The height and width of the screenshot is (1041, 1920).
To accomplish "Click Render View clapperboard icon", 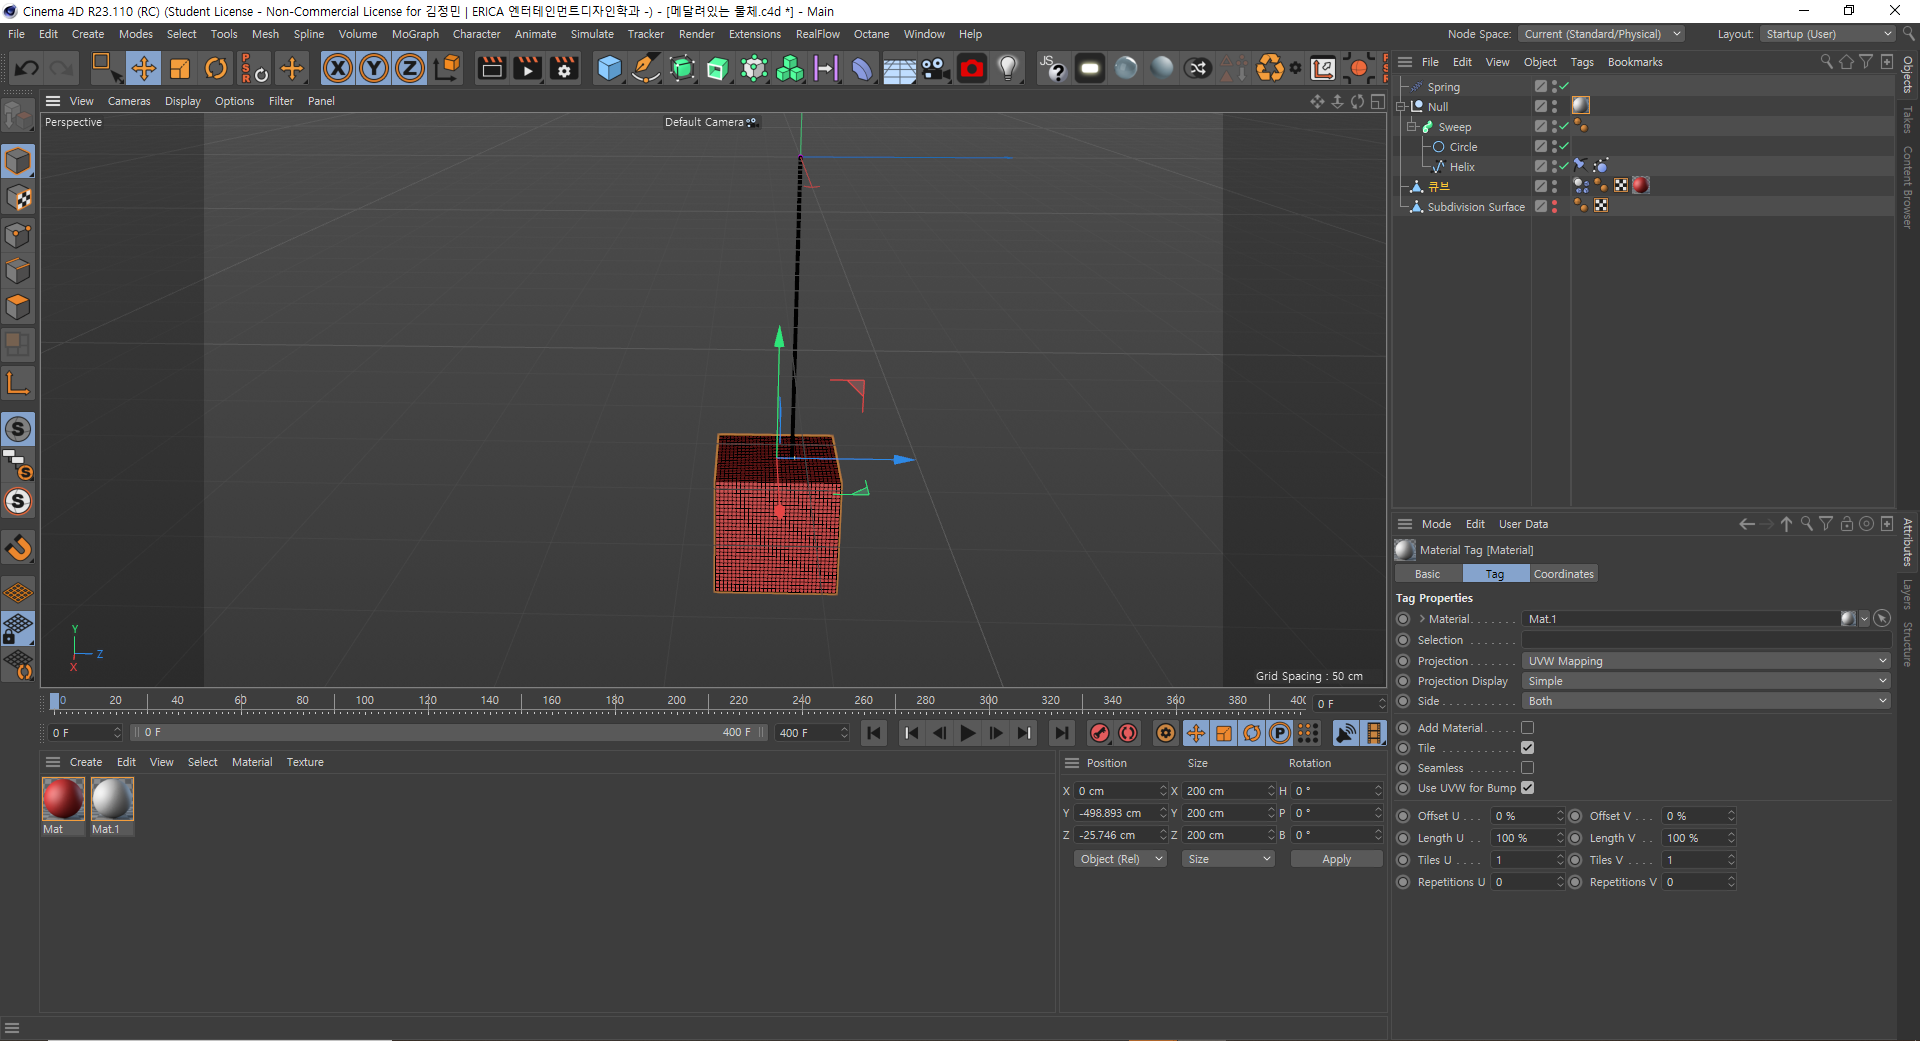I will point(491,68).
